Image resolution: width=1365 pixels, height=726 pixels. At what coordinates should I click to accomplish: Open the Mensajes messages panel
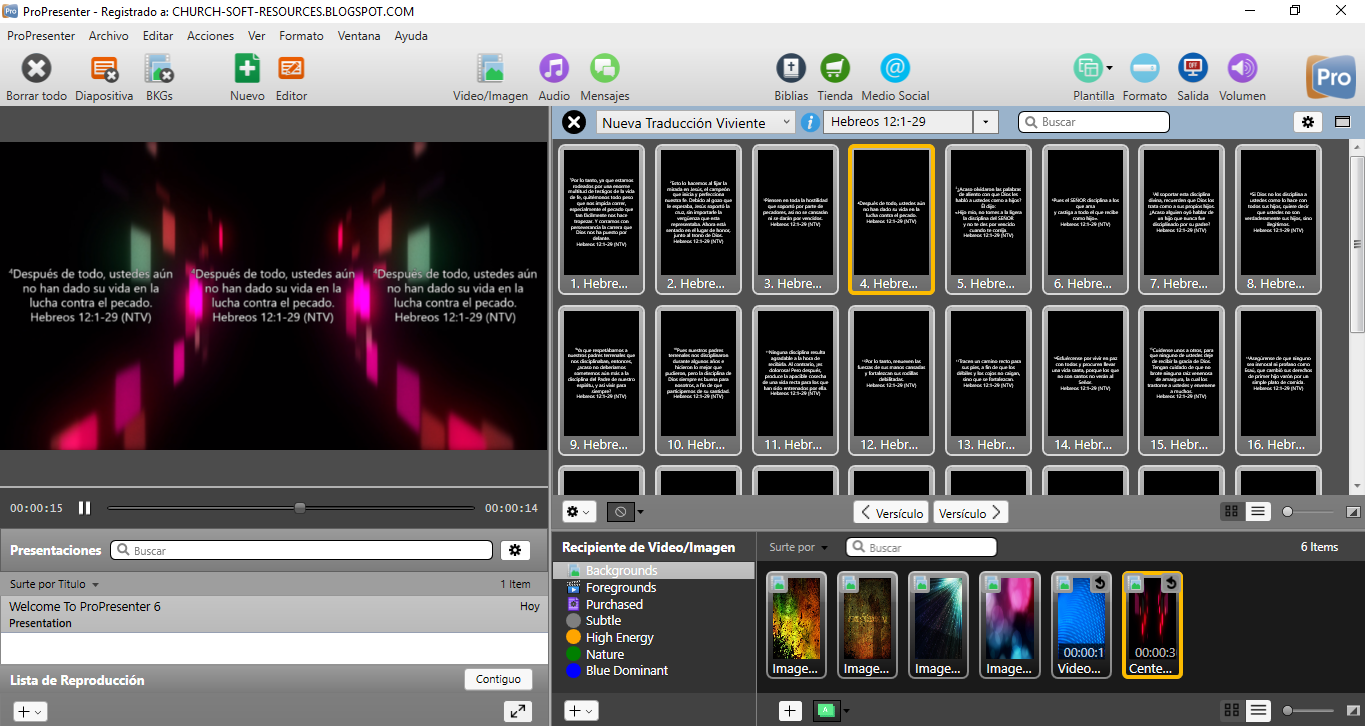605,69
